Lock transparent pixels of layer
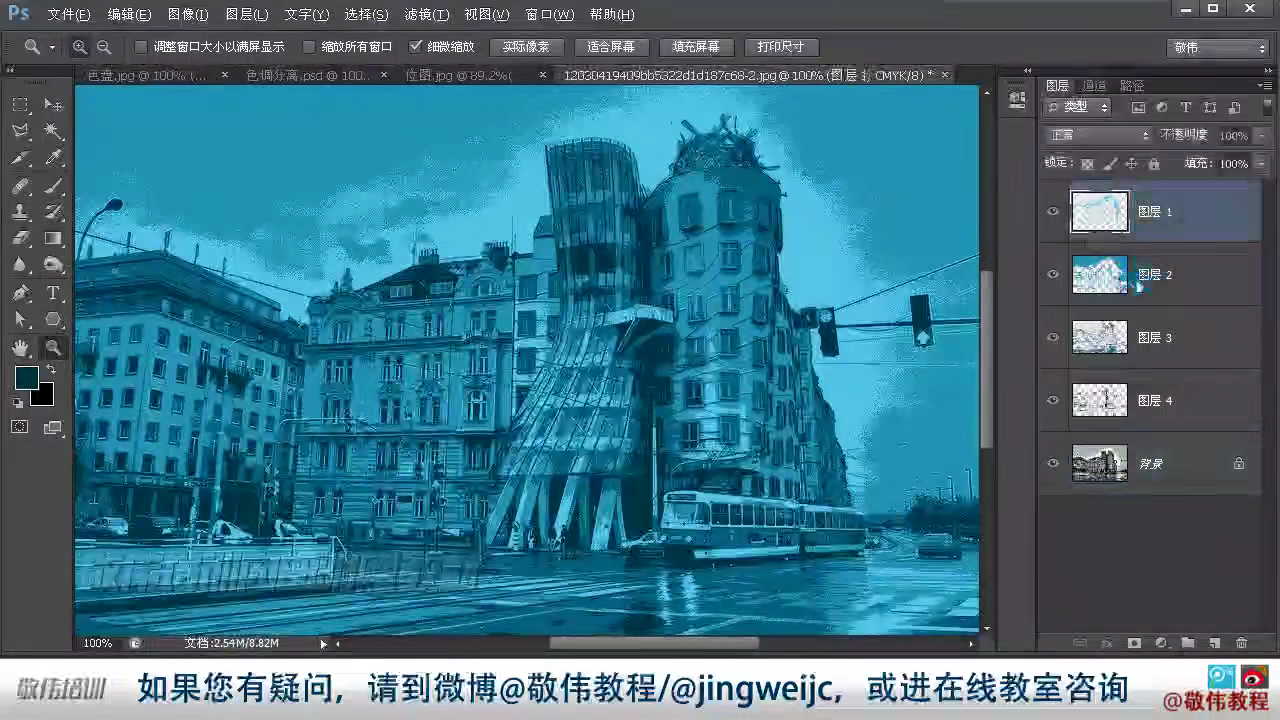The height and width of the screenshot is (720, 1280). [1087, 164]
